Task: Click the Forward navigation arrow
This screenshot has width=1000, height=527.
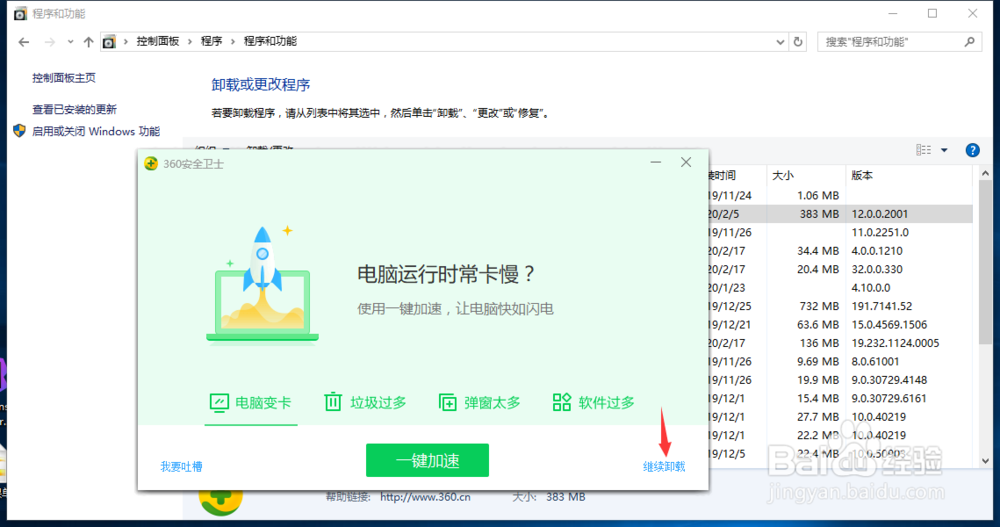Action: pos(49,42)
